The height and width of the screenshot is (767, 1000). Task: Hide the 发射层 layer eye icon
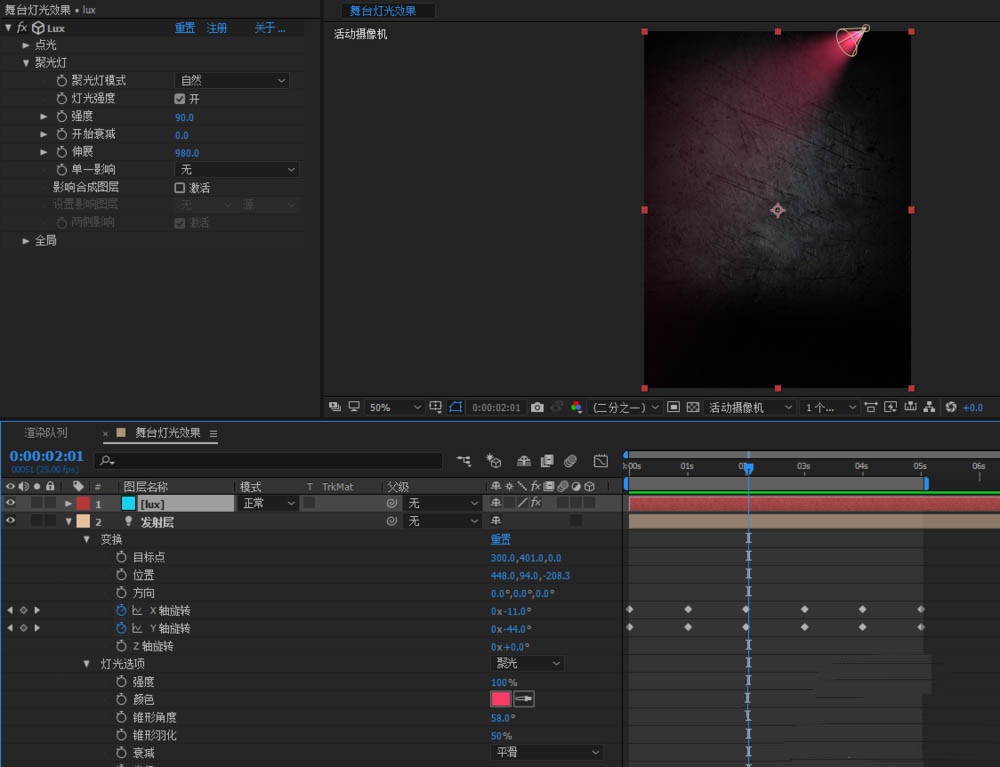click(10, 521)
